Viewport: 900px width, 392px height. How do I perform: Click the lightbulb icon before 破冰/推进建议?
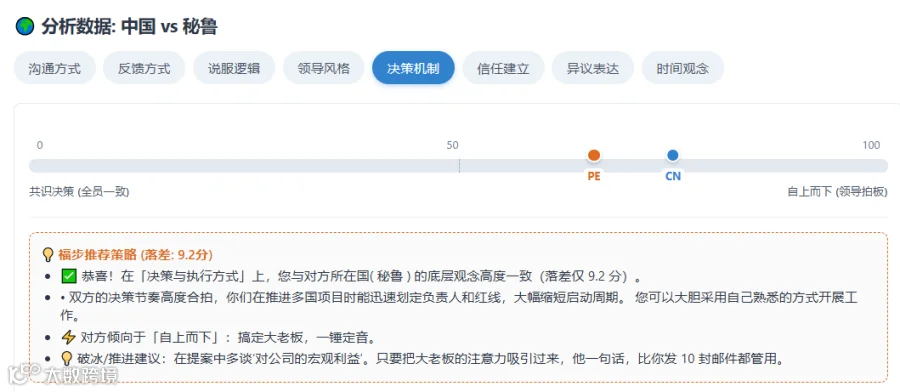click(x=67, y=359)
